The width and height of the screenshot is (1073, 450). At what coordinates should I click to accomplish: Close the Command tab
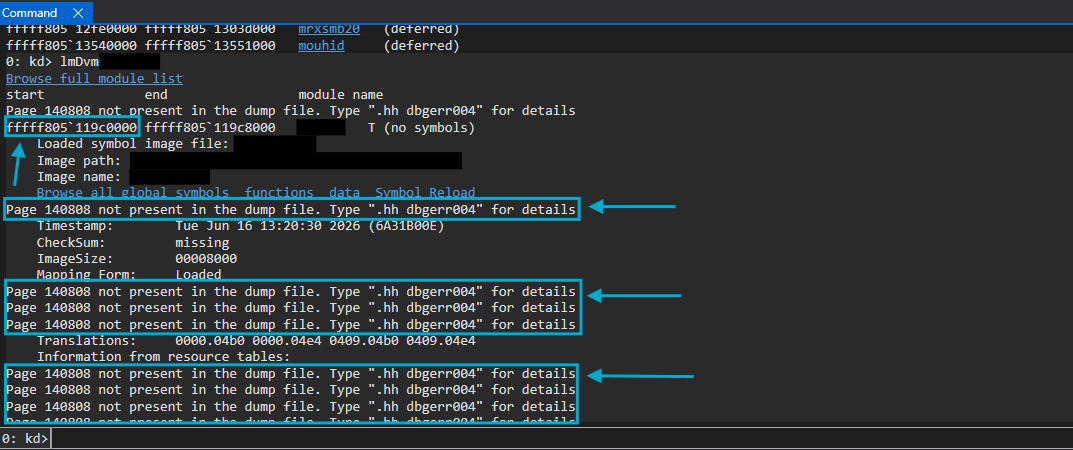coord(77,13)
